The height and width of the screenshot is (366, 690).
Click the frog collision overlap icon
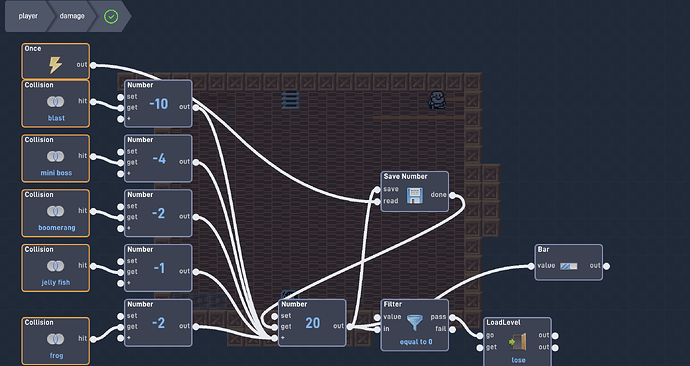point(55,339)
